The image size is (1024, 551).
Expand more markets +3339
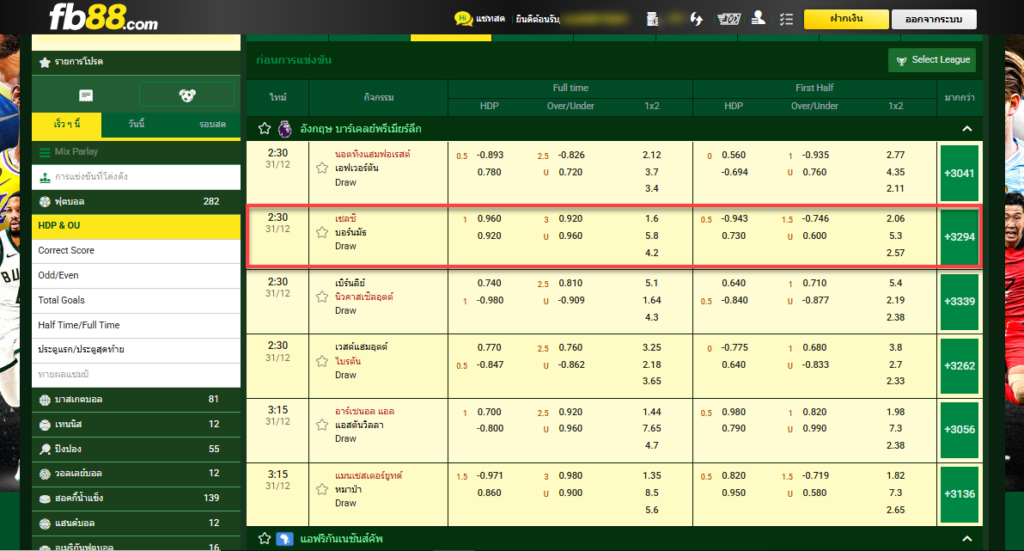point(959,302)
